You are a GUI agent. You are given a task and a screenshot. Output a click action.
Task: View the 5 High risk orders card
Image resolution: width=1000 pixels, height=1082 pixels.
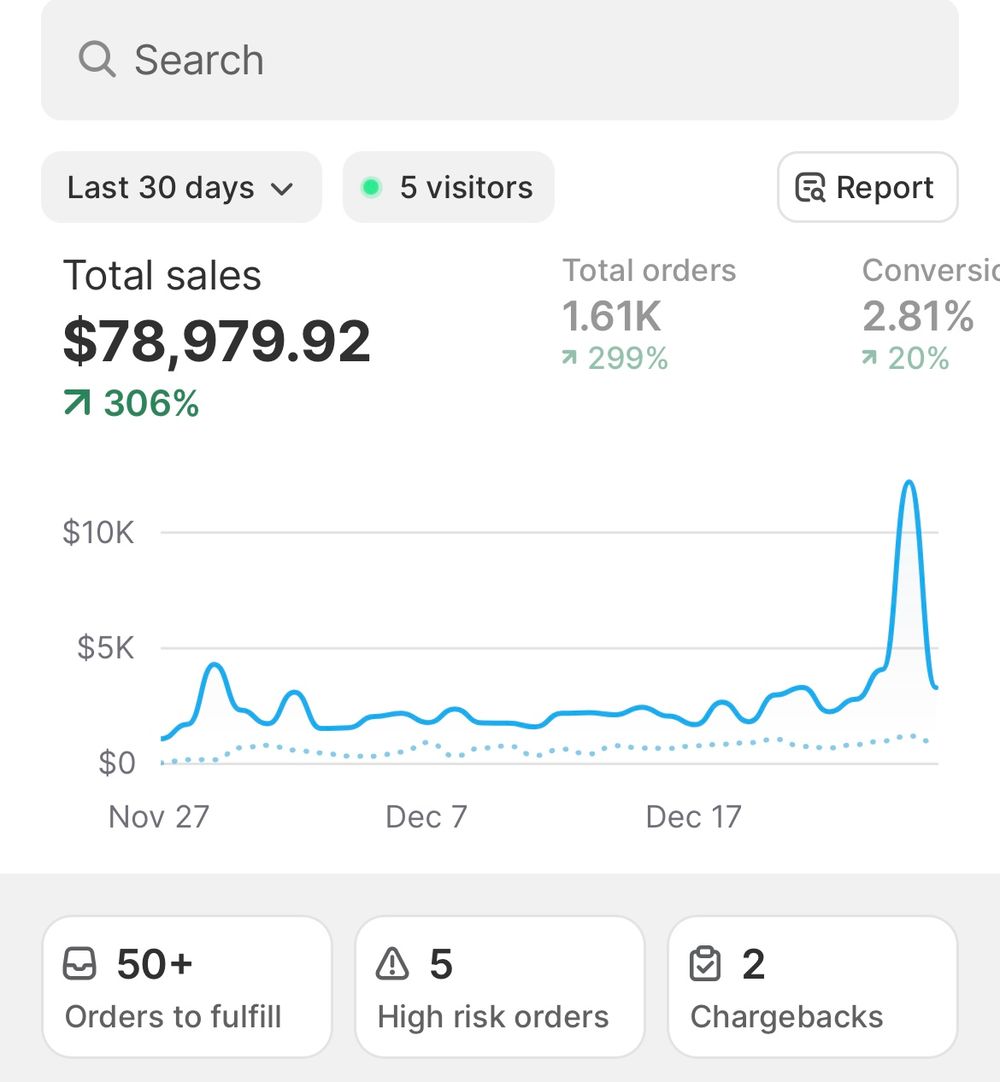[499, 987]
